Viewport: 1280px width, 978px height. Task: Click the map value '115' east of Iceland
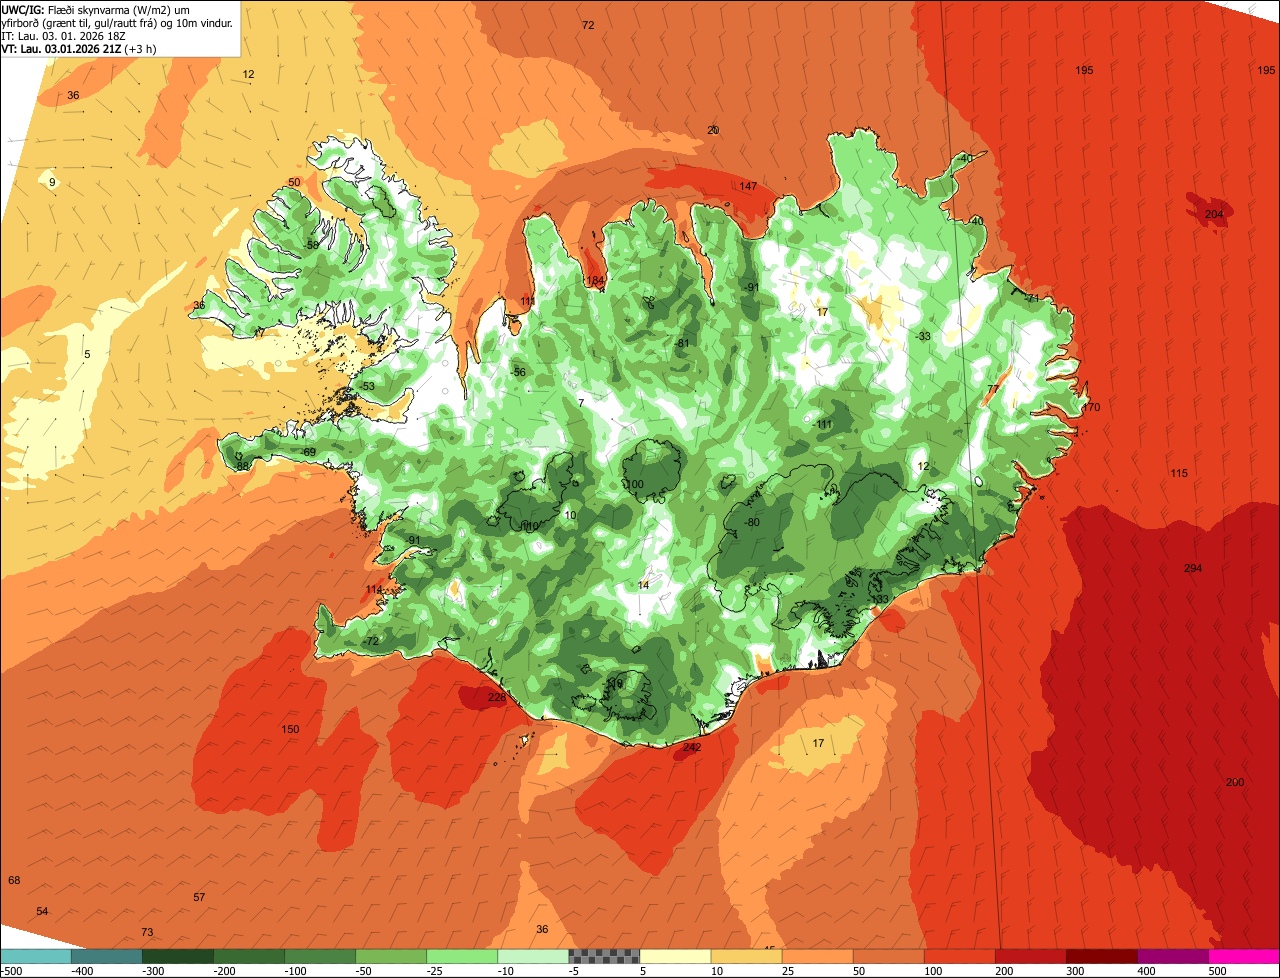click(1179, 474)
